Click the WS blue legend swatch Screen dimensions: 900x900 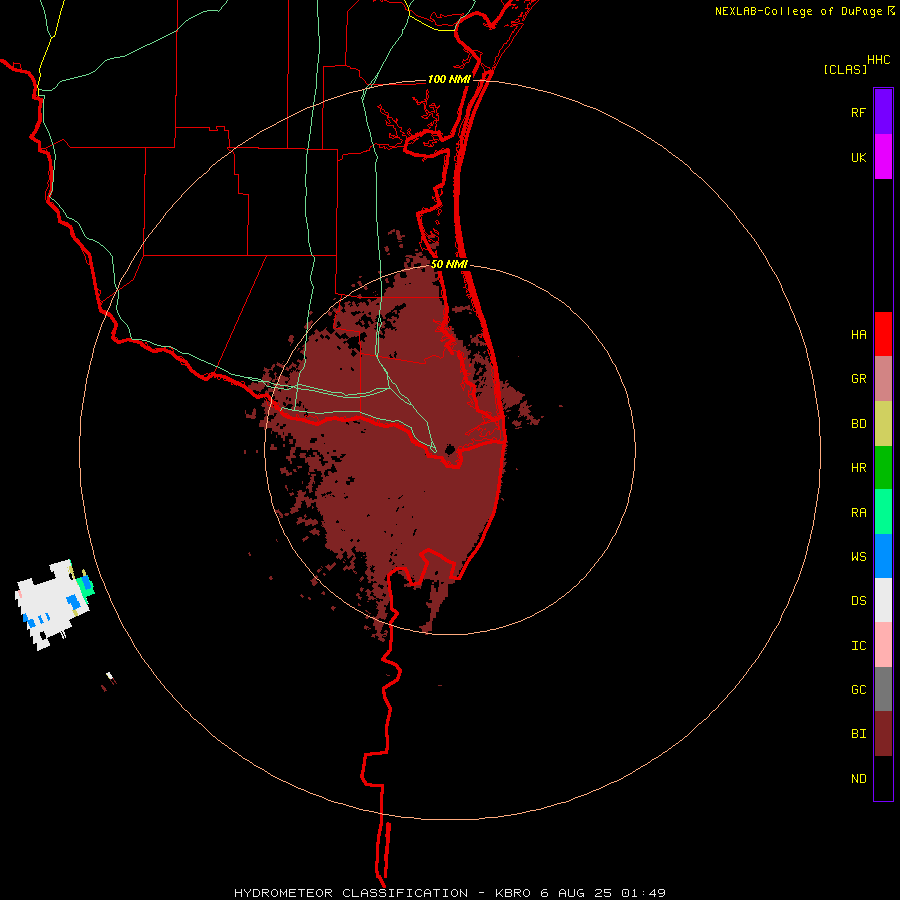(x=883, y=556)
